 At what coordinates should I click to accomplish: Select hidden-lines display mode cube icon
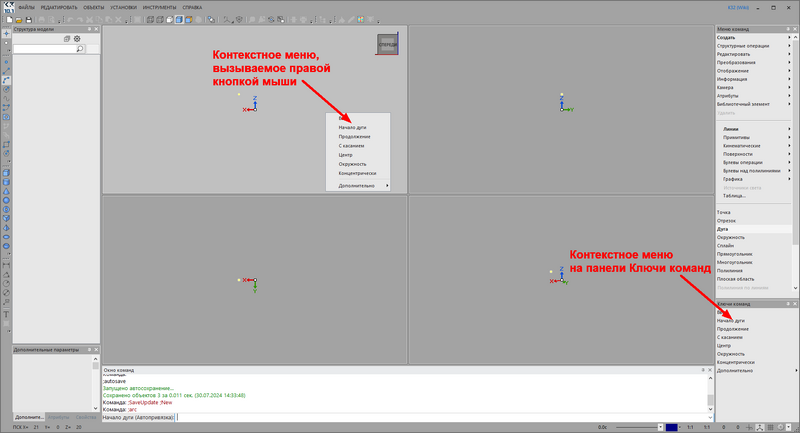coord(160,20)
